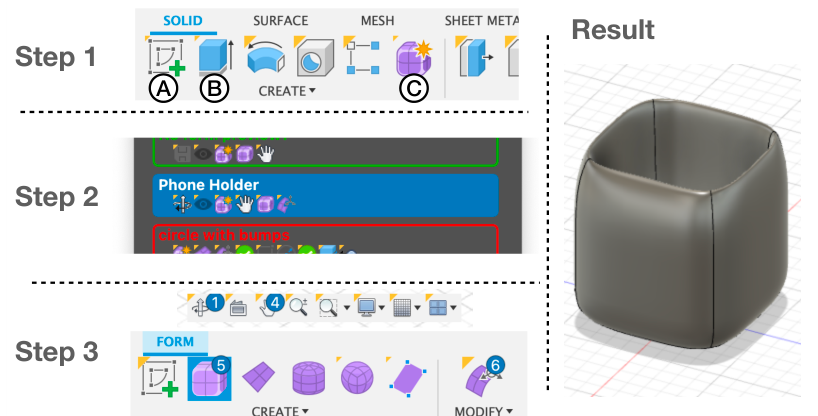Image resolution: width=818 pixels, height=416 pixels.
Task: Expand the Grid and Snaps dropdown arrow
Action: tap(418, 308)
